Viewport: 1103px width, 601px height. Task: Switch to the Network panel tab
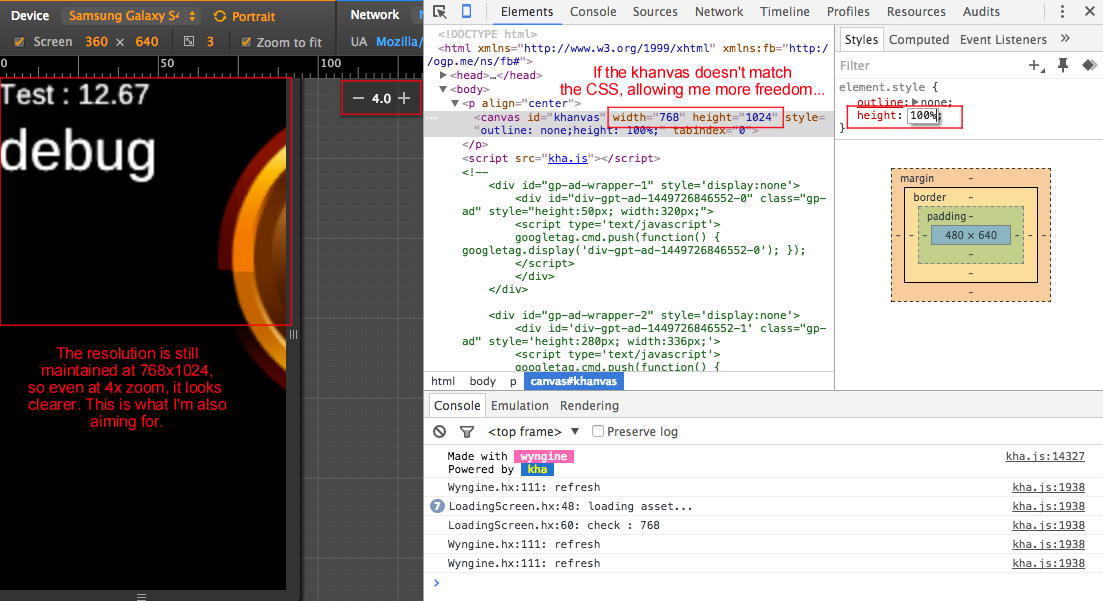(719, 11)
